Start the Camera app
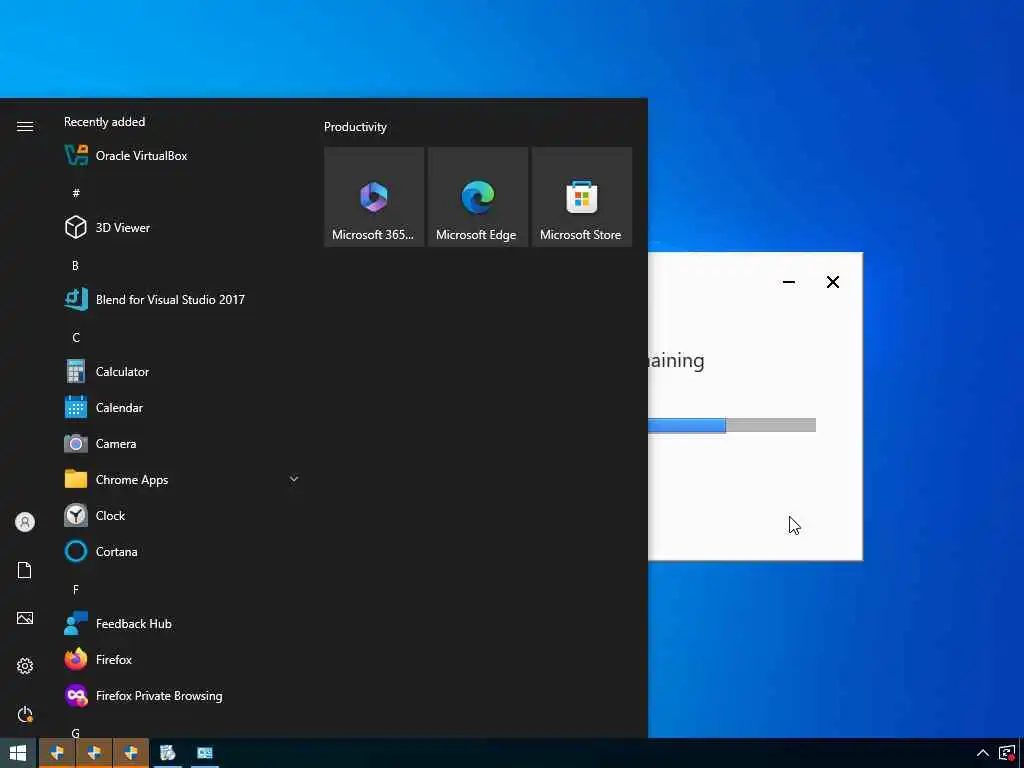Screen dimensions: 1024x768 coord(182,443)
